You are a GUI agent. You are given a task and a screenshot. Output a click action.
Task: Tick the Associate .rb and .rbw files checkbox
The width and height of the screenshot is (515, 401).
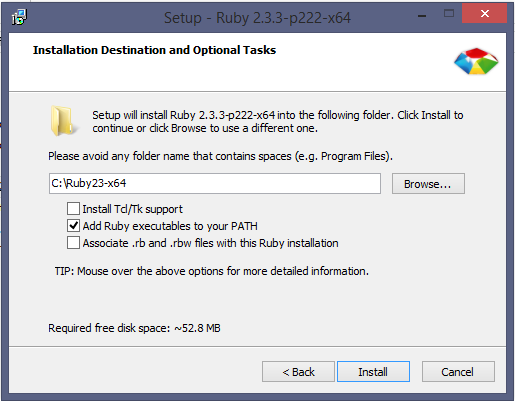[73, 243]
